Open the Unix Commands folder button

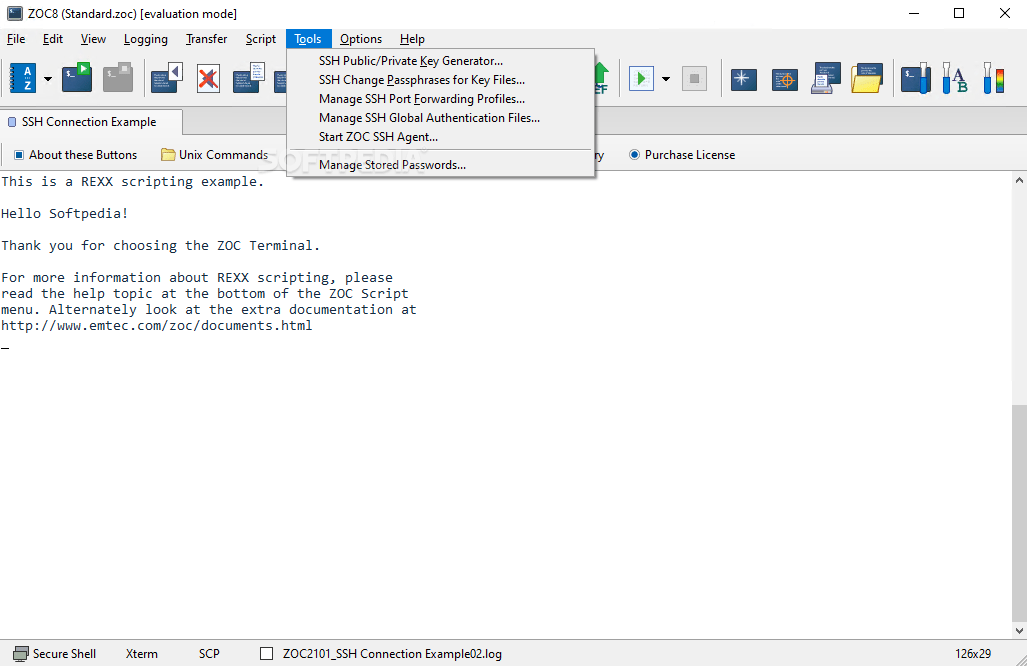pos(215,155)
